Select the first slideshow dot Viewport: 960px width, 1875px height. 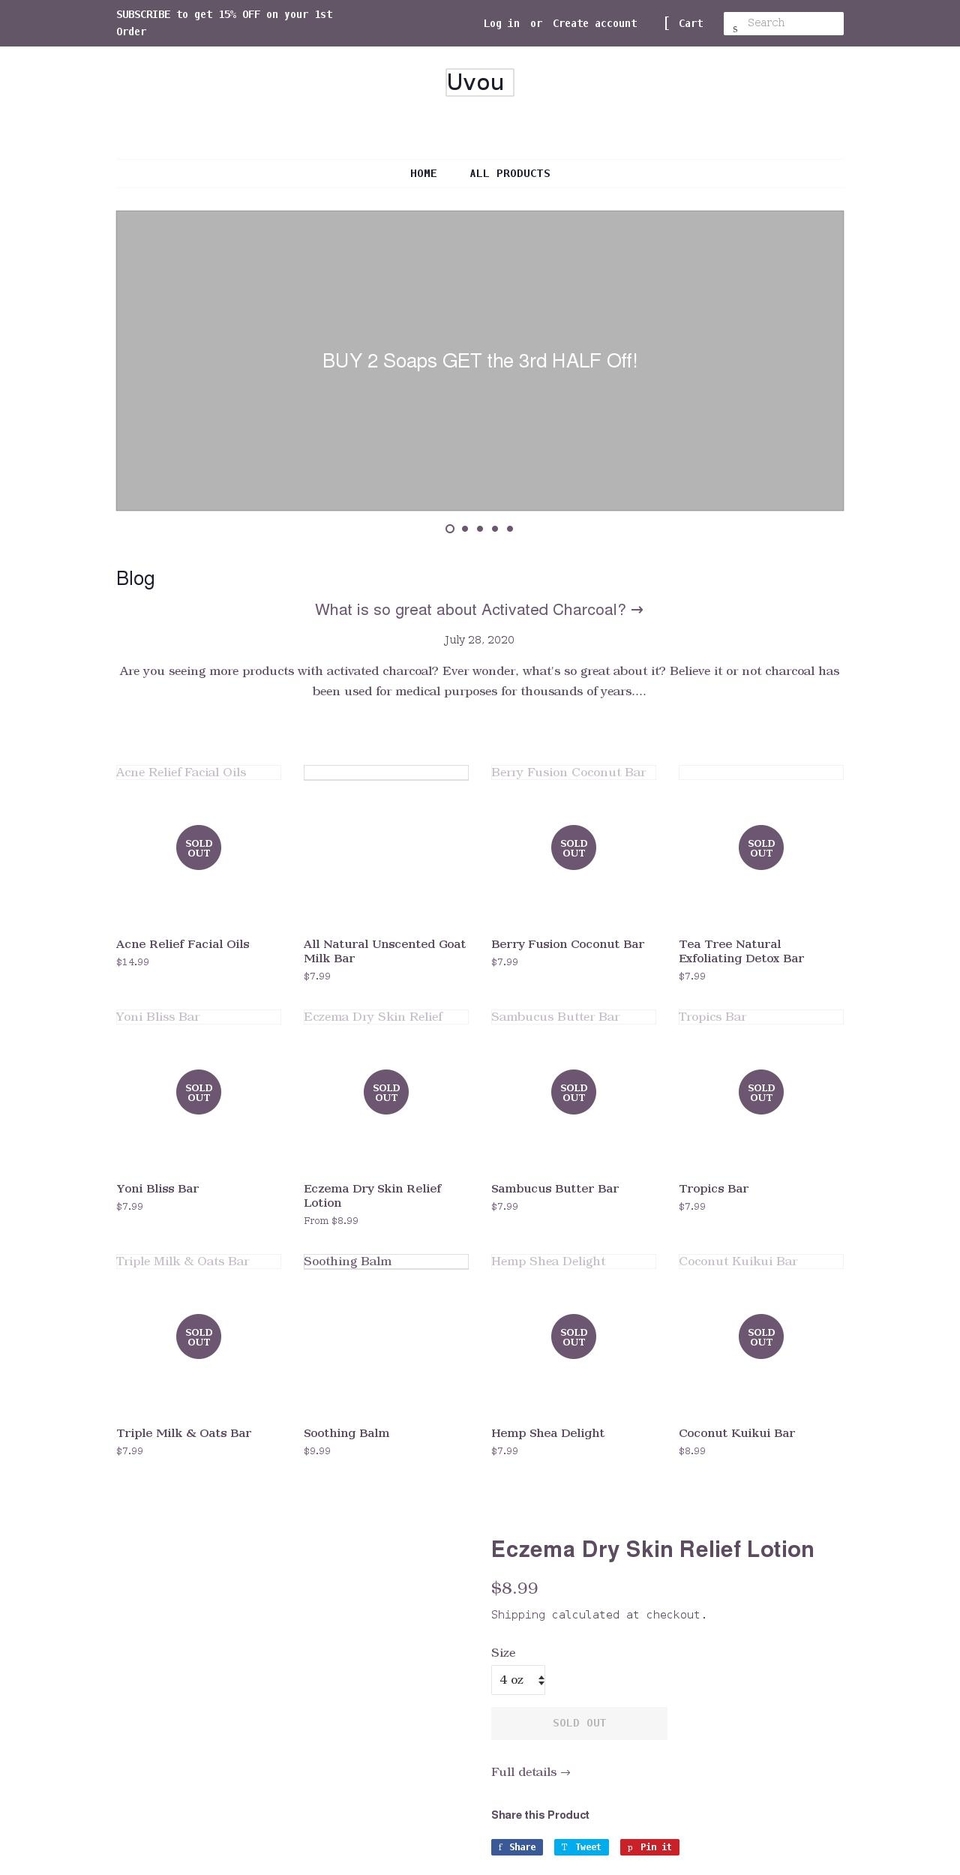450,528
